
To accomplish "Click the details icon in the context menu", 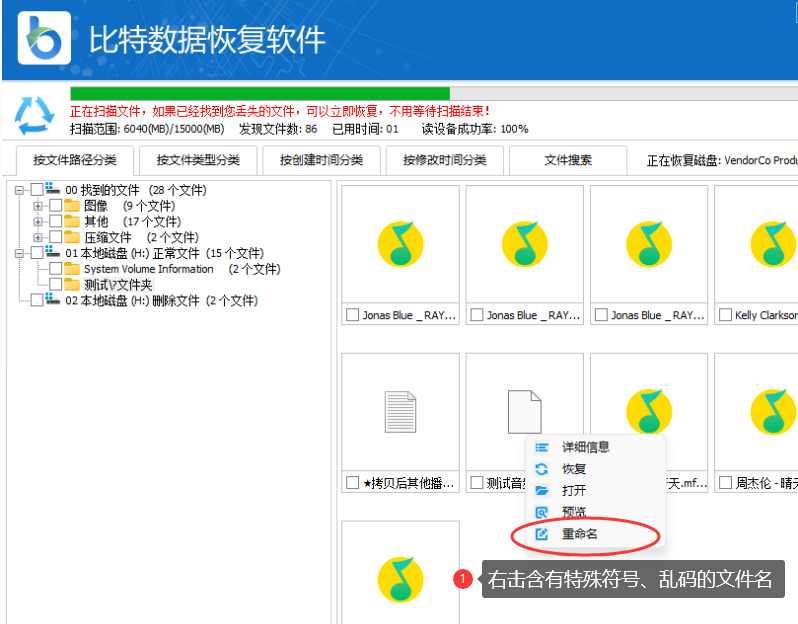I will pyautogui.click(x=542, y=447).
